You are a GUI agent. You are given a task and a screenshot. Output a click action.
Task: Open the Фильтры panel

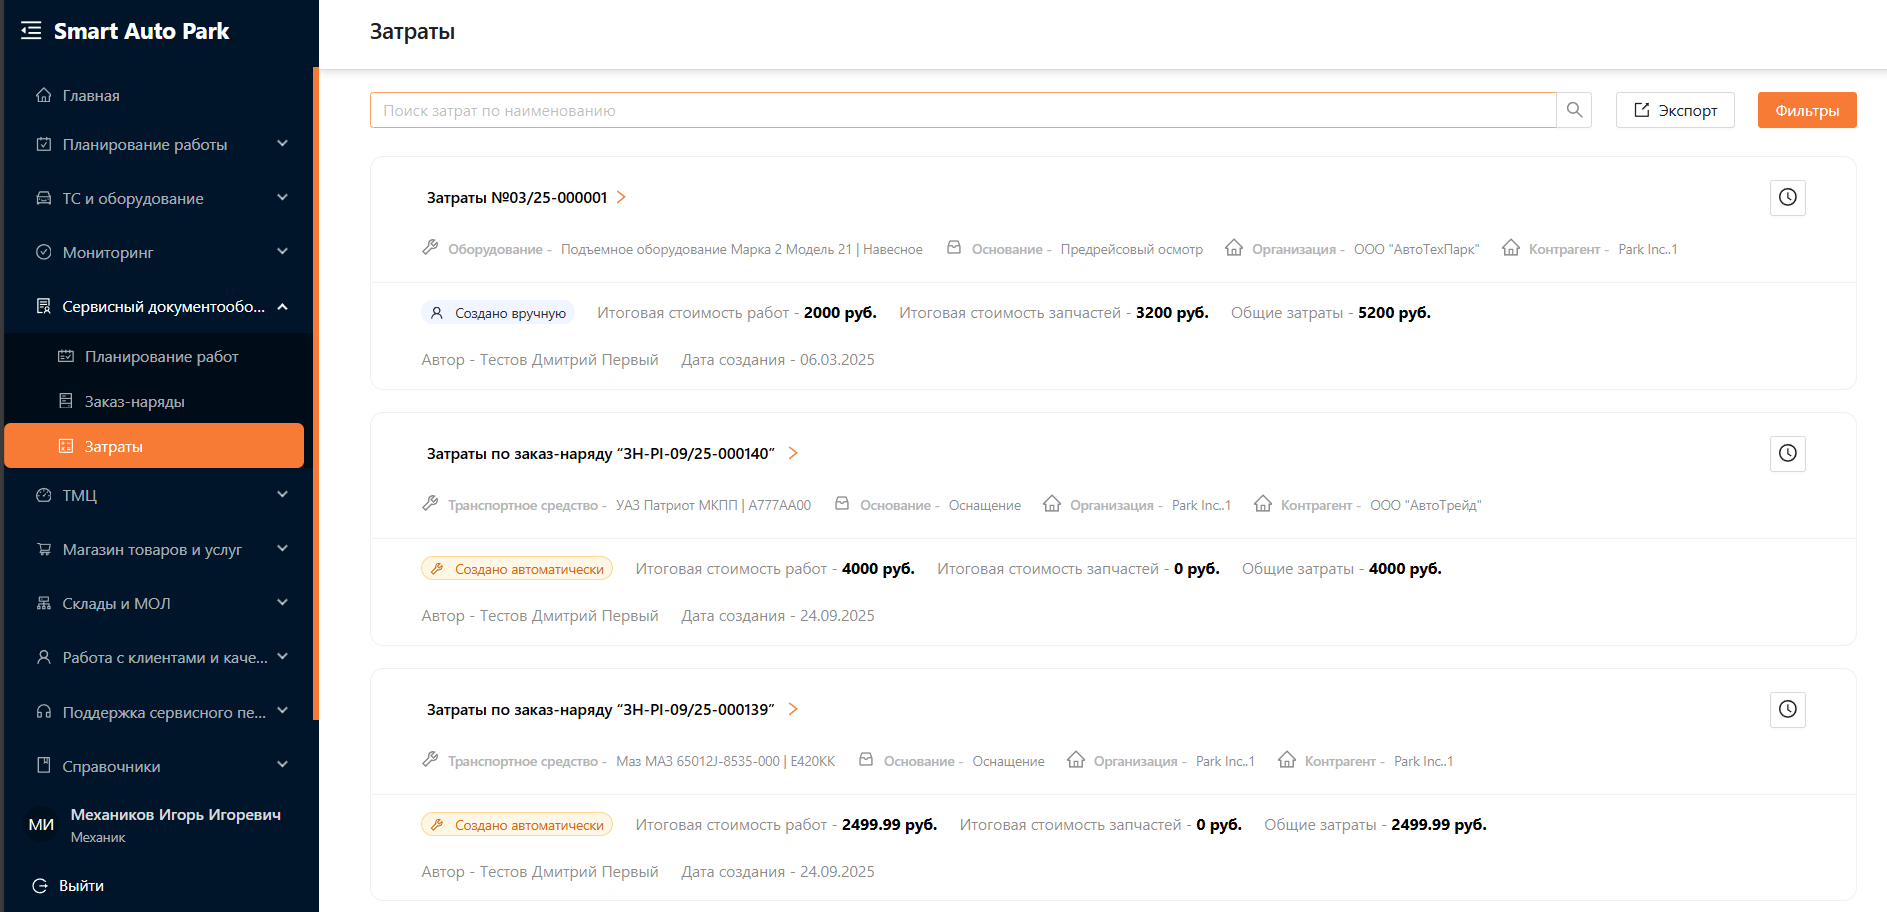[1806, 110]
